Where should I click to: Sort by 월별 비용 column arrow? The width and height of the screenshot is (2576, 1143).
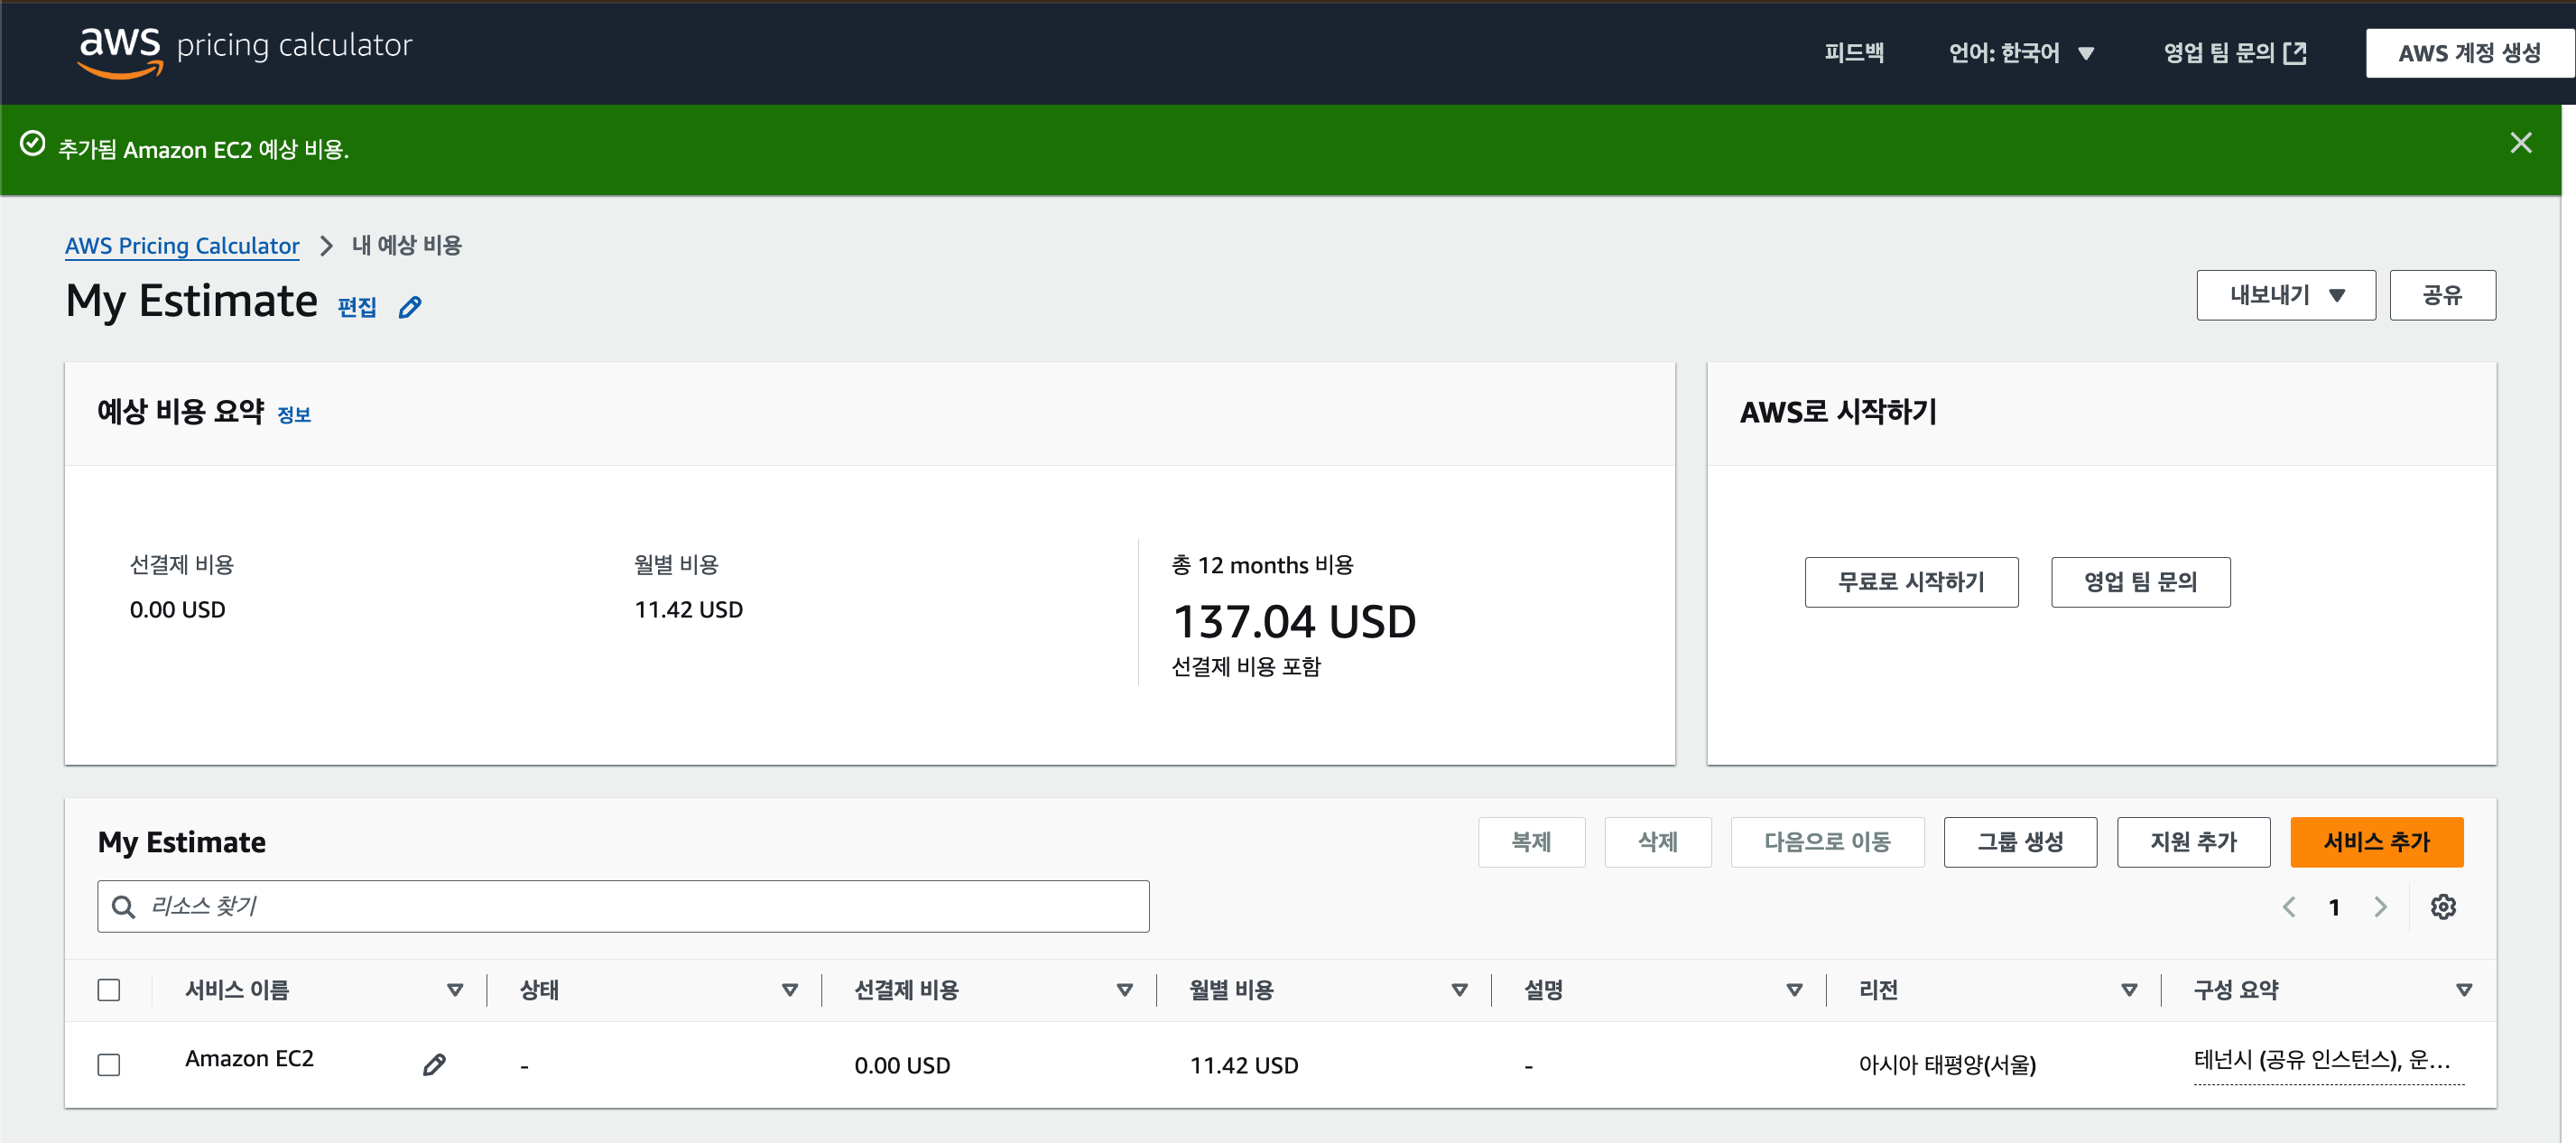1459,990
